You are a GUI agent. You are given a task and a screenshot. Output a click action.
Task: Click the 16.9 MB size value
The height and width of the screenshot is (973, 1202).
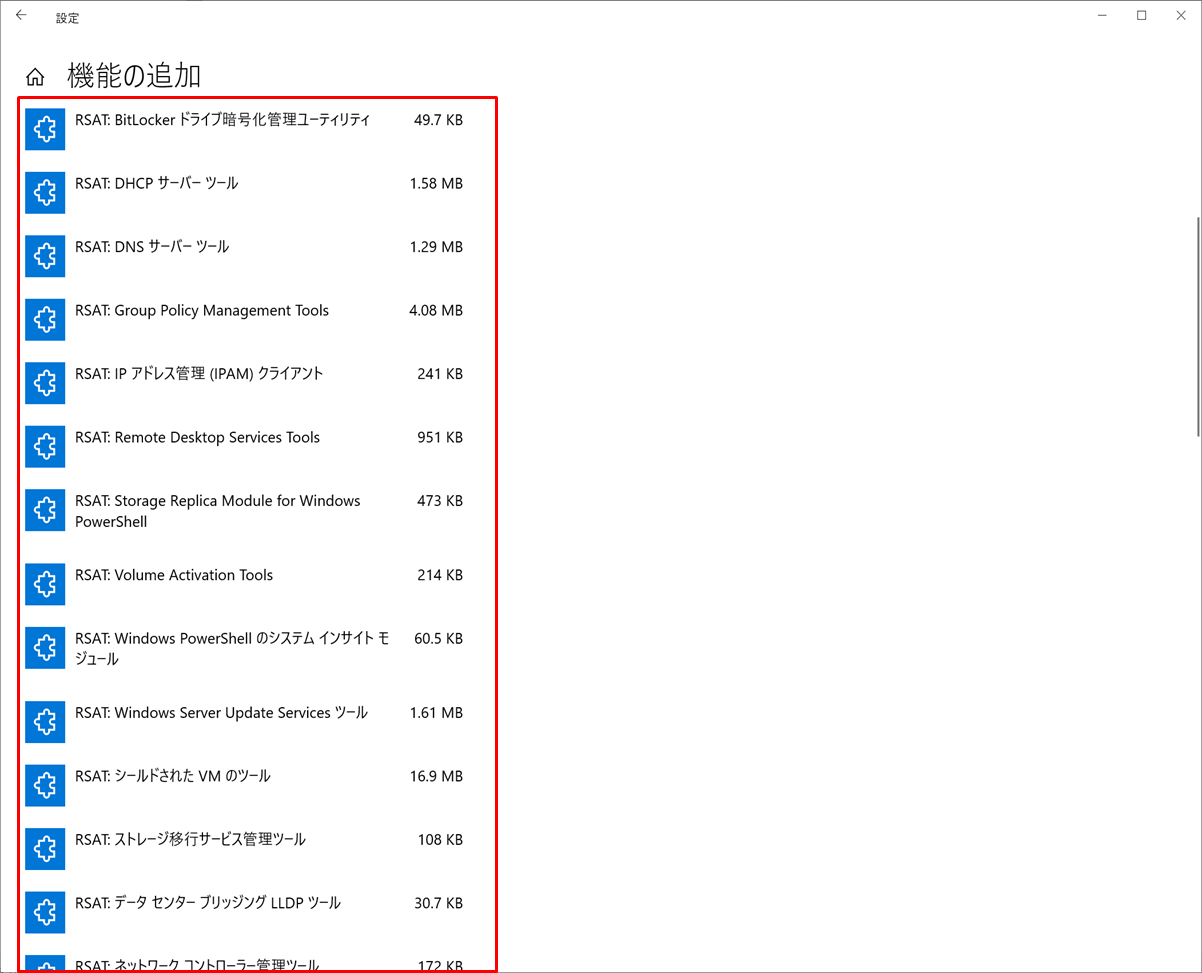point(436,776)
